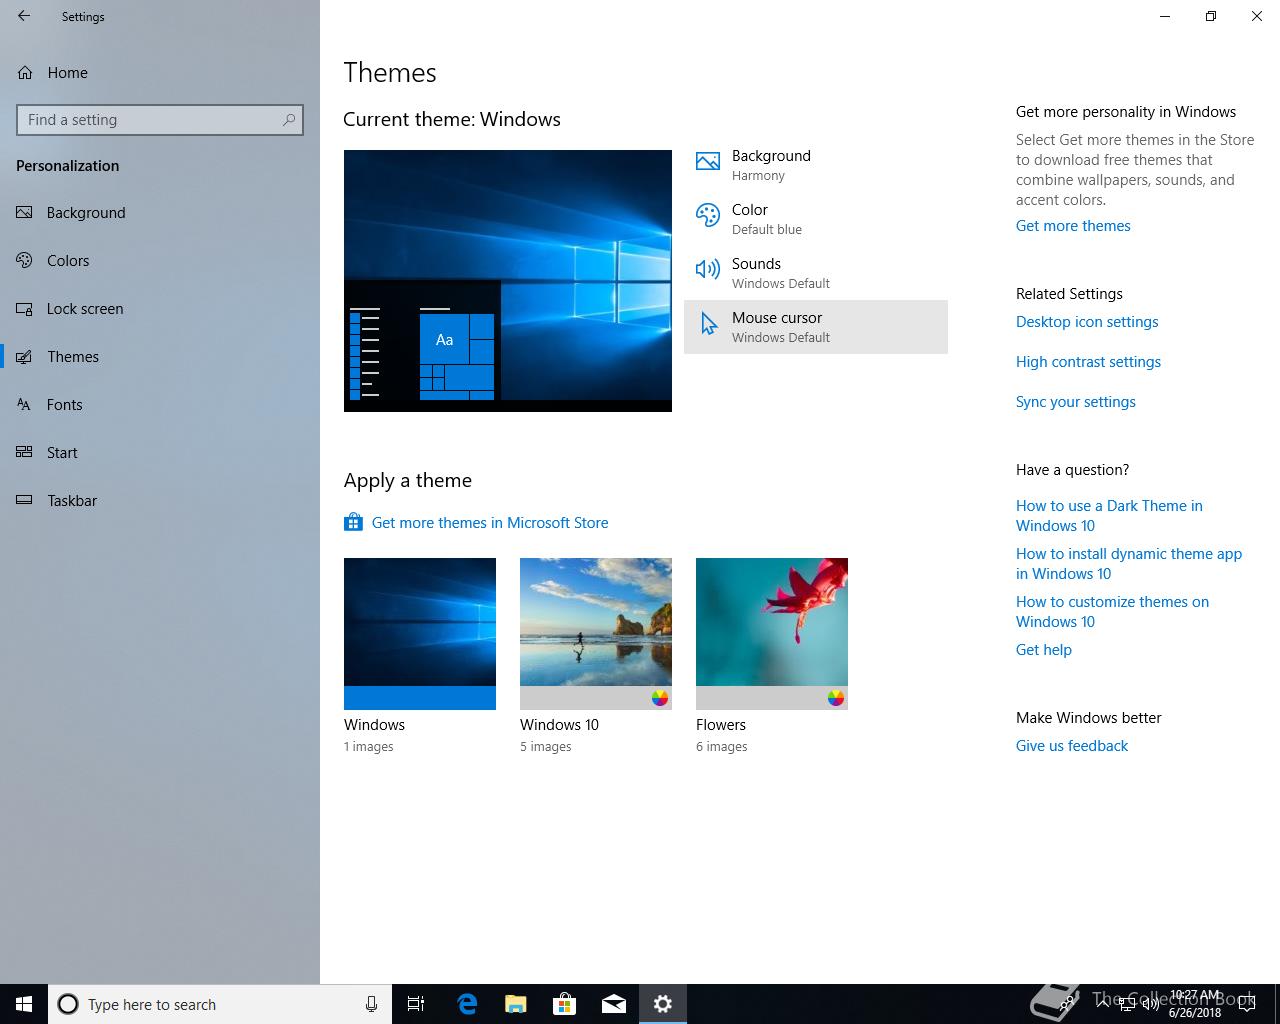This screenshot has height=1024, width=1280.
Task: Click the Cortana circle icon in the search box
Action: click(x=68, y=1004)
